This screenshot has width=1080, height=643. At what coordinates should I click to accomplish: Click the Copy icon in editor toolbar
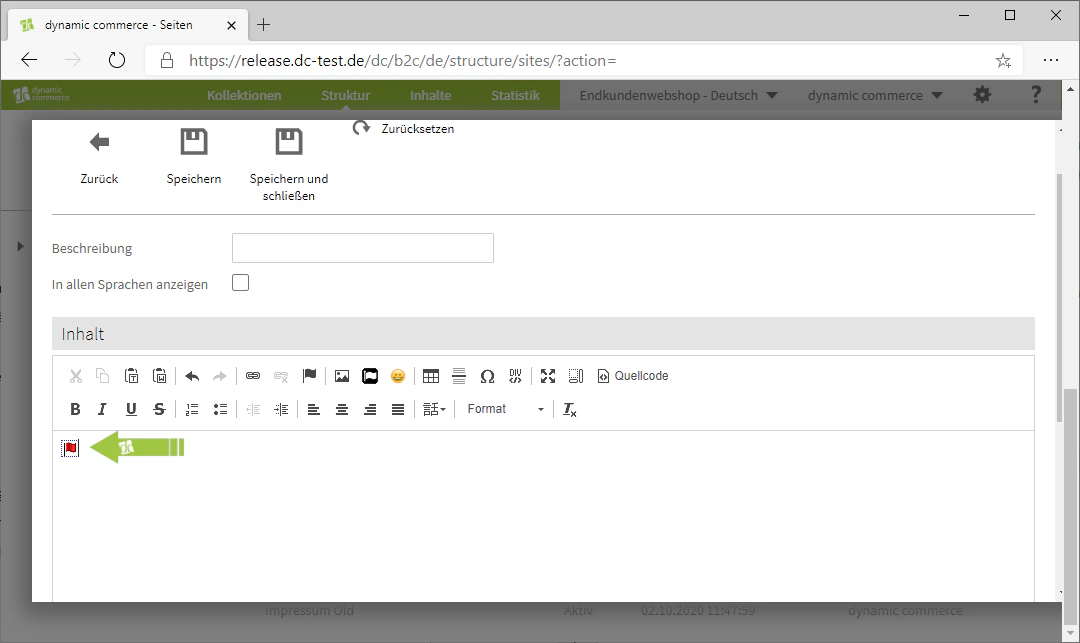pos(103,376)
